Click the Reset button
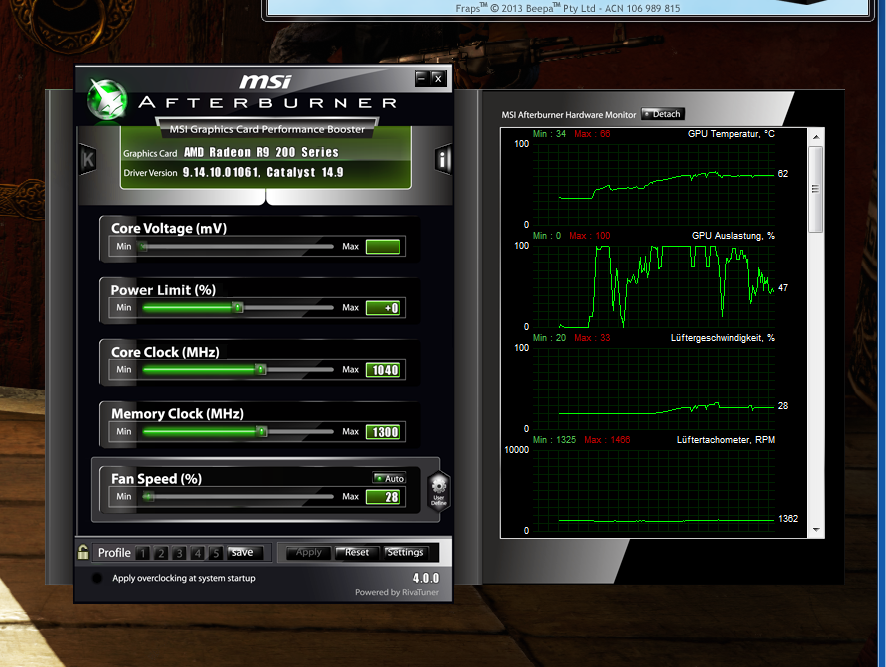The height and width of the screenshot is (667, 886). (x=357, y=552)
